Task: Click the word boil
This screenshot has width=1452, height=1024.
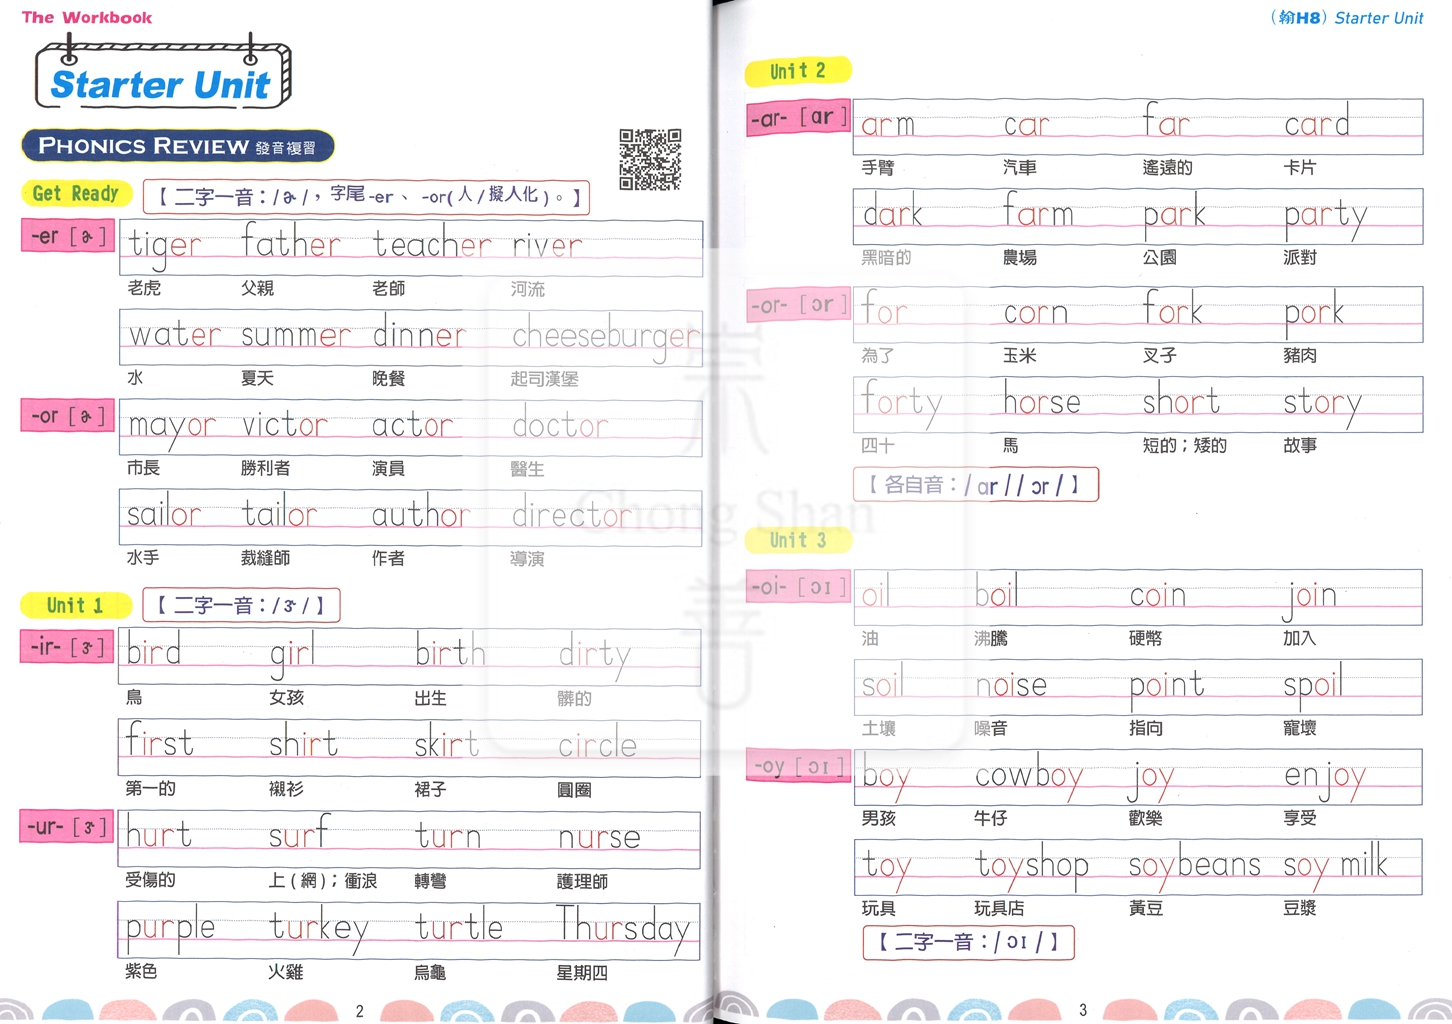Action: [996, 590]
